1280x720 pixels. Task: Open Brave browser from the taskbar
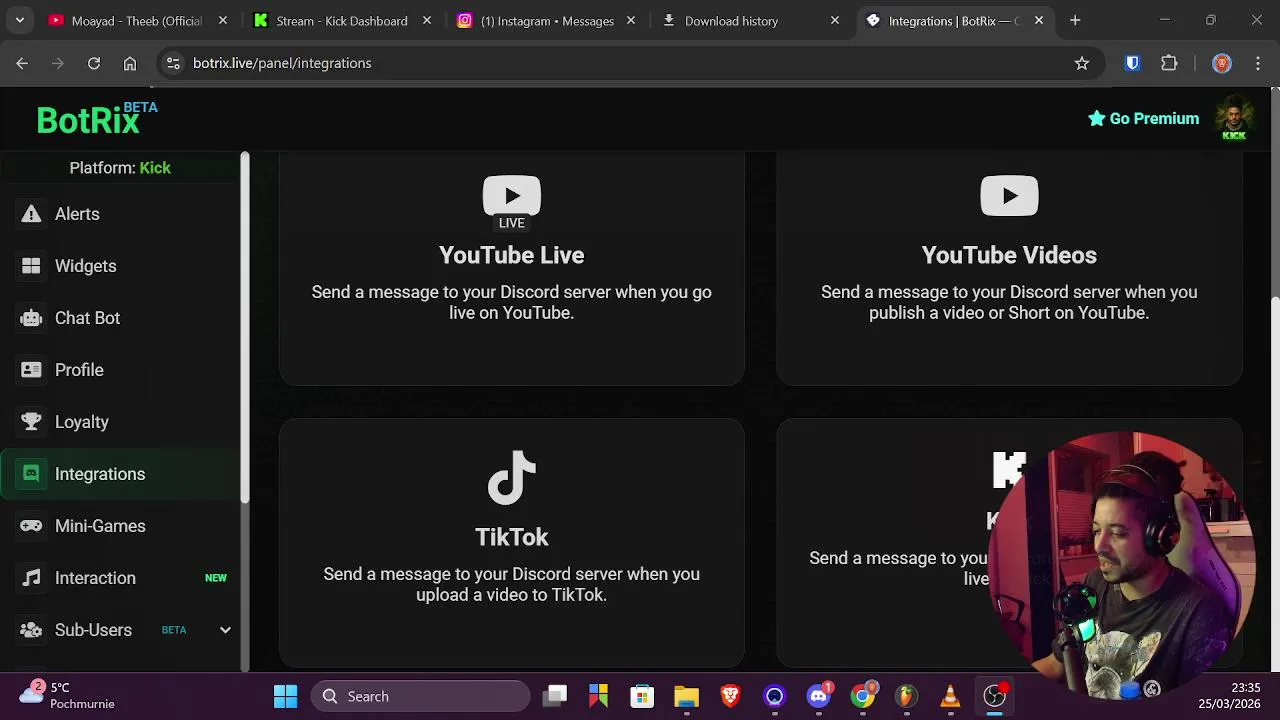(x=731, y=696)
